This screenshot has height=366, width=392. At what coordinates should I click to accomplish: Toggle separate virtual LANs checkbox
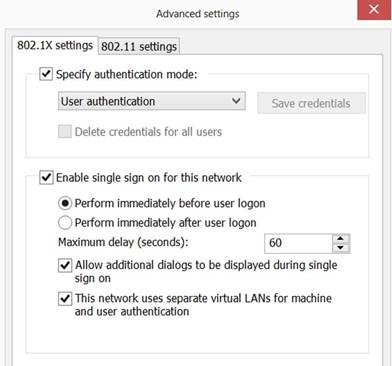coord(65,298)
